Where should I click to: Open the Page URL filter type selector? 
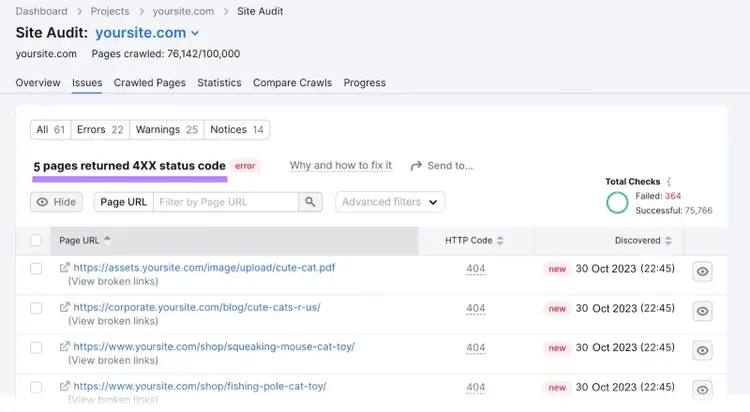[x=123, y=202]
